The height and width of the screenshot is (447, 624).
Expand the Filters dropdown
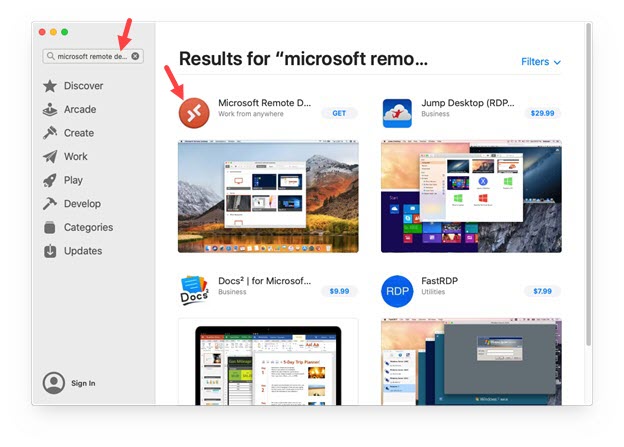(x=541, y=62)
